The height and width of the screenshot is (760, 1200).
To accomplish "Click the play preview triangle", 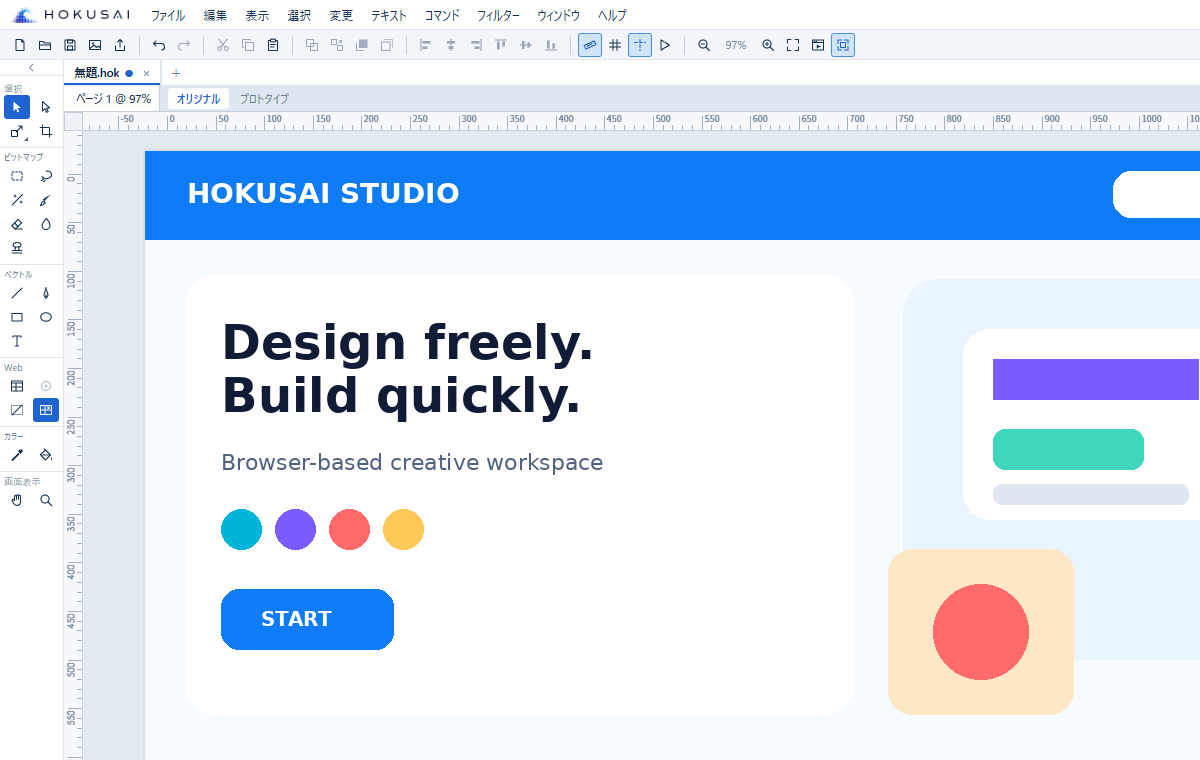I will click(665, 45).
